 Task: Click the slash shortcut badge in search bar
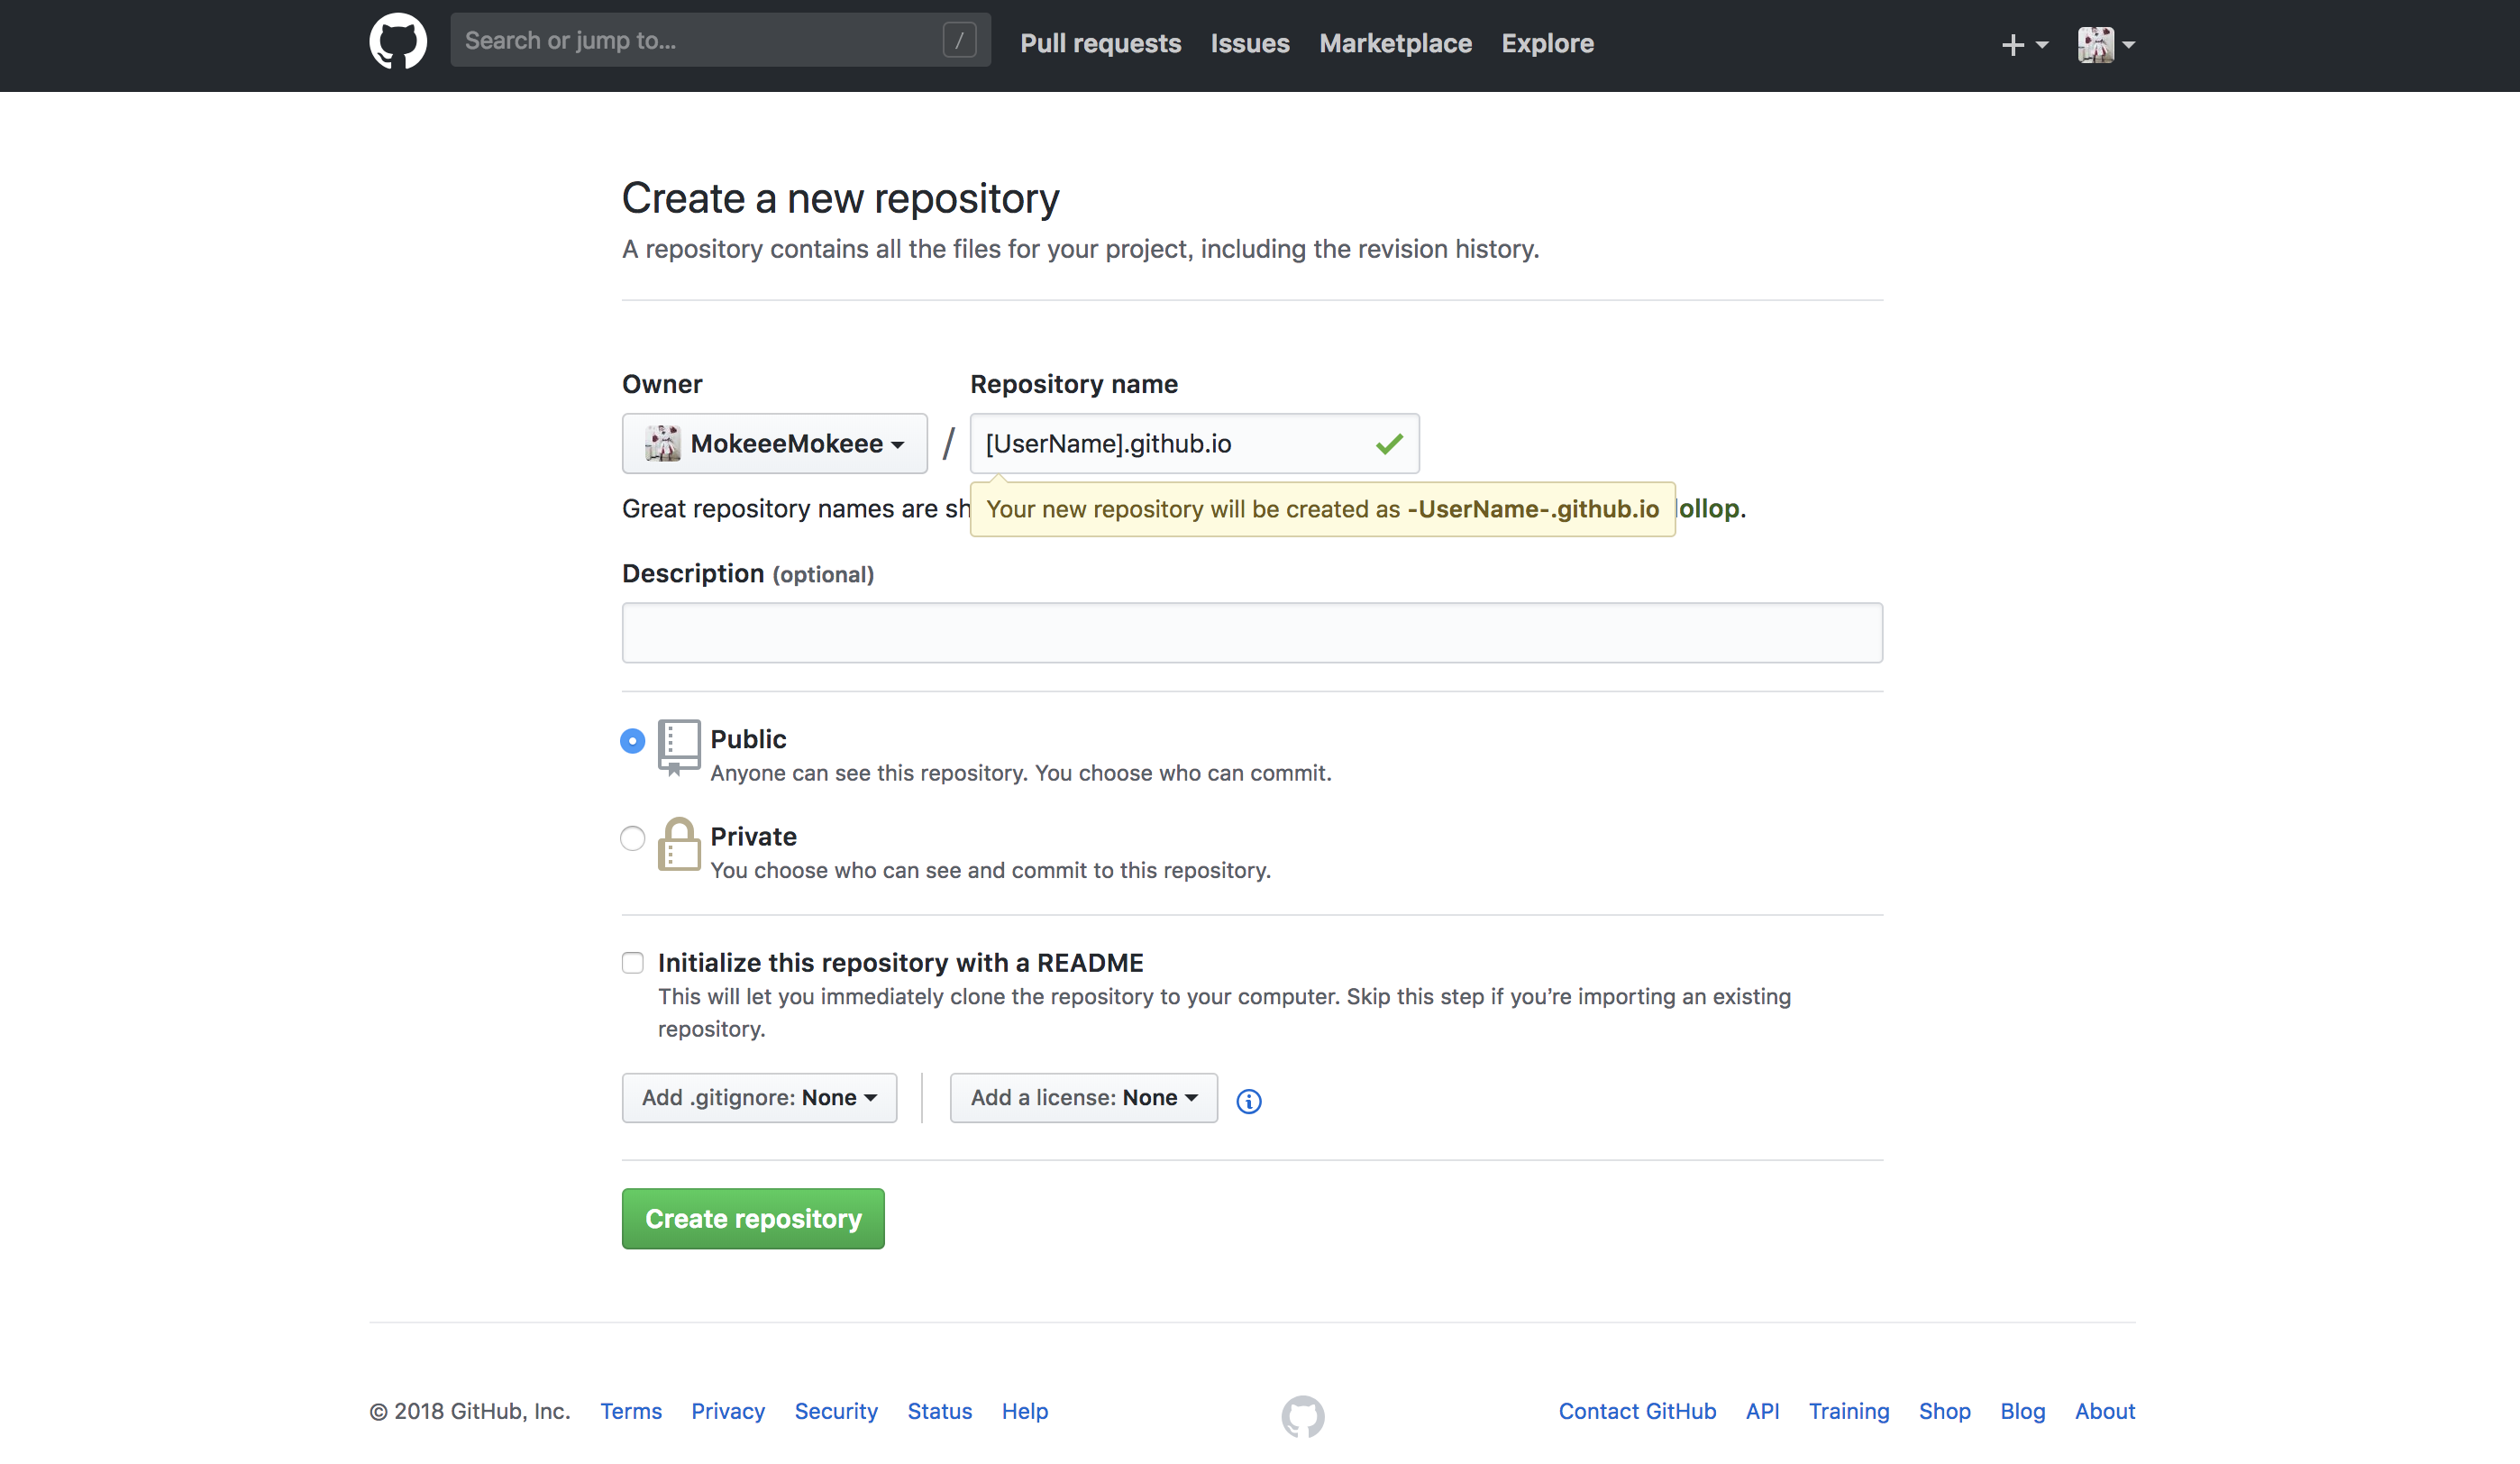(x=959, y=39)
